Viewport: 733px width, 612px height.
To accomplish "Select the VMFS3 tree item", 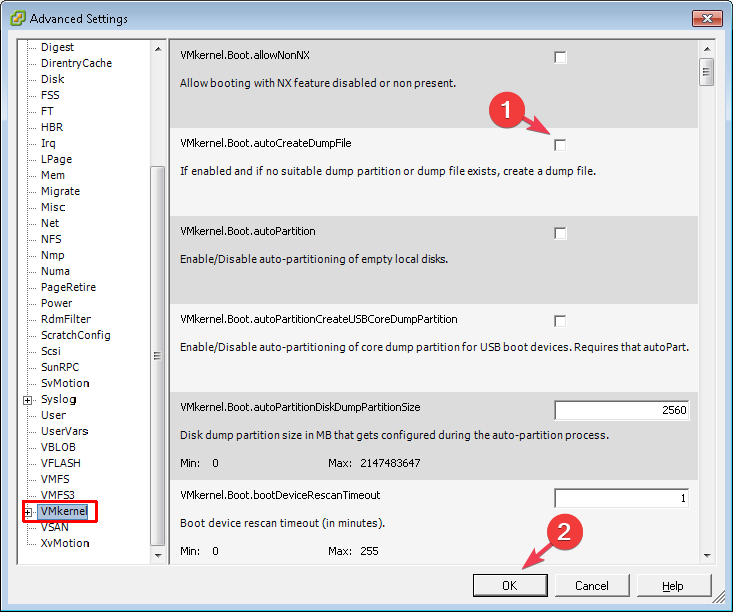I will (57, 495).
